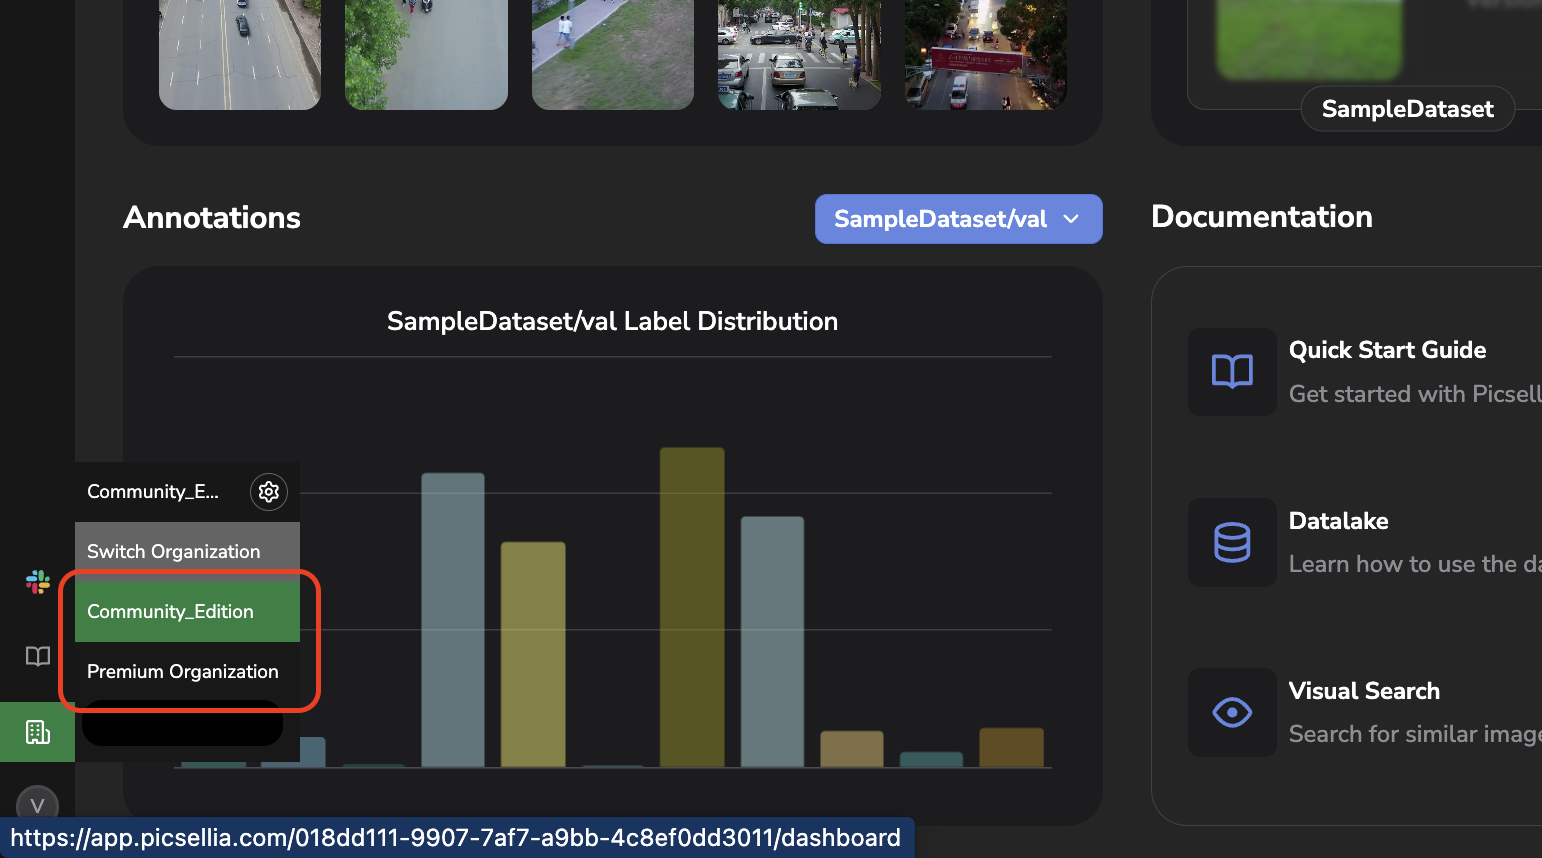Open the Quick Start Guide link
The width and height of the screenshot is (1542, 858).
(x=1387, y=350)
